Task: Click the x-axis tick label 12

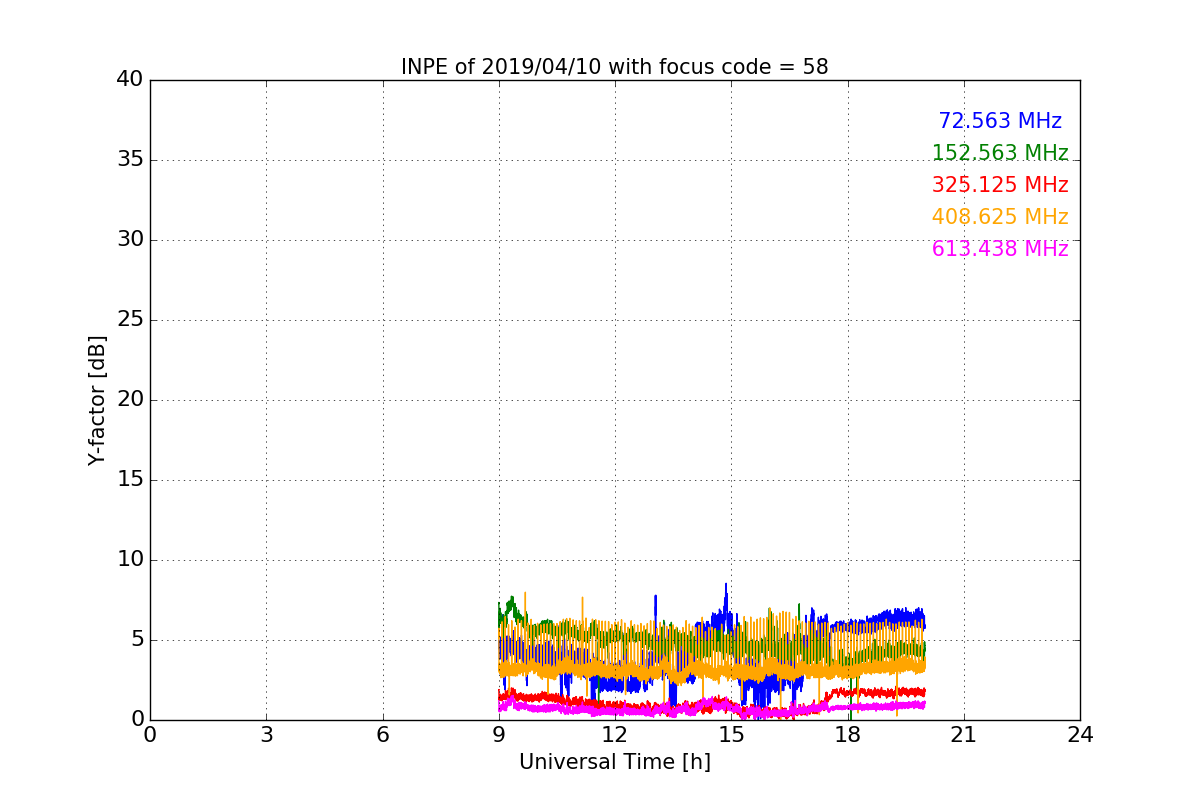Action: coord(615,734)
